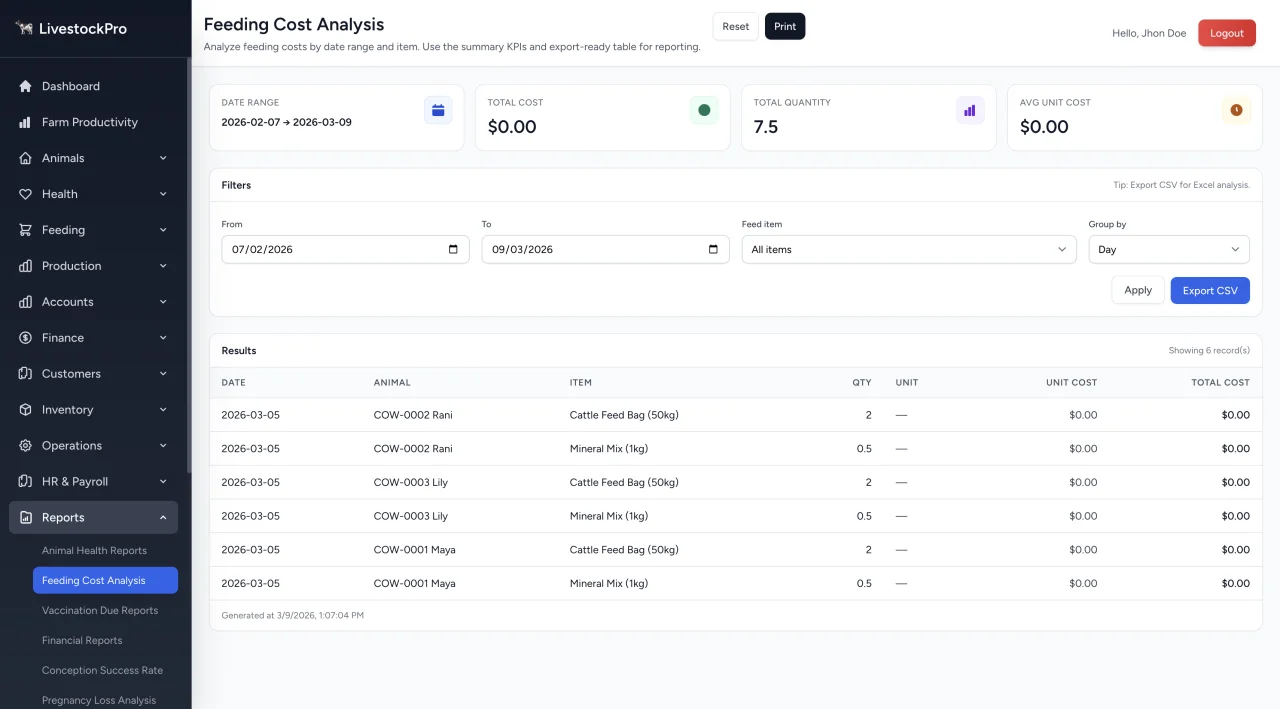
Task: Click the LivestockPro logo icon
Action: coord(24,28)
